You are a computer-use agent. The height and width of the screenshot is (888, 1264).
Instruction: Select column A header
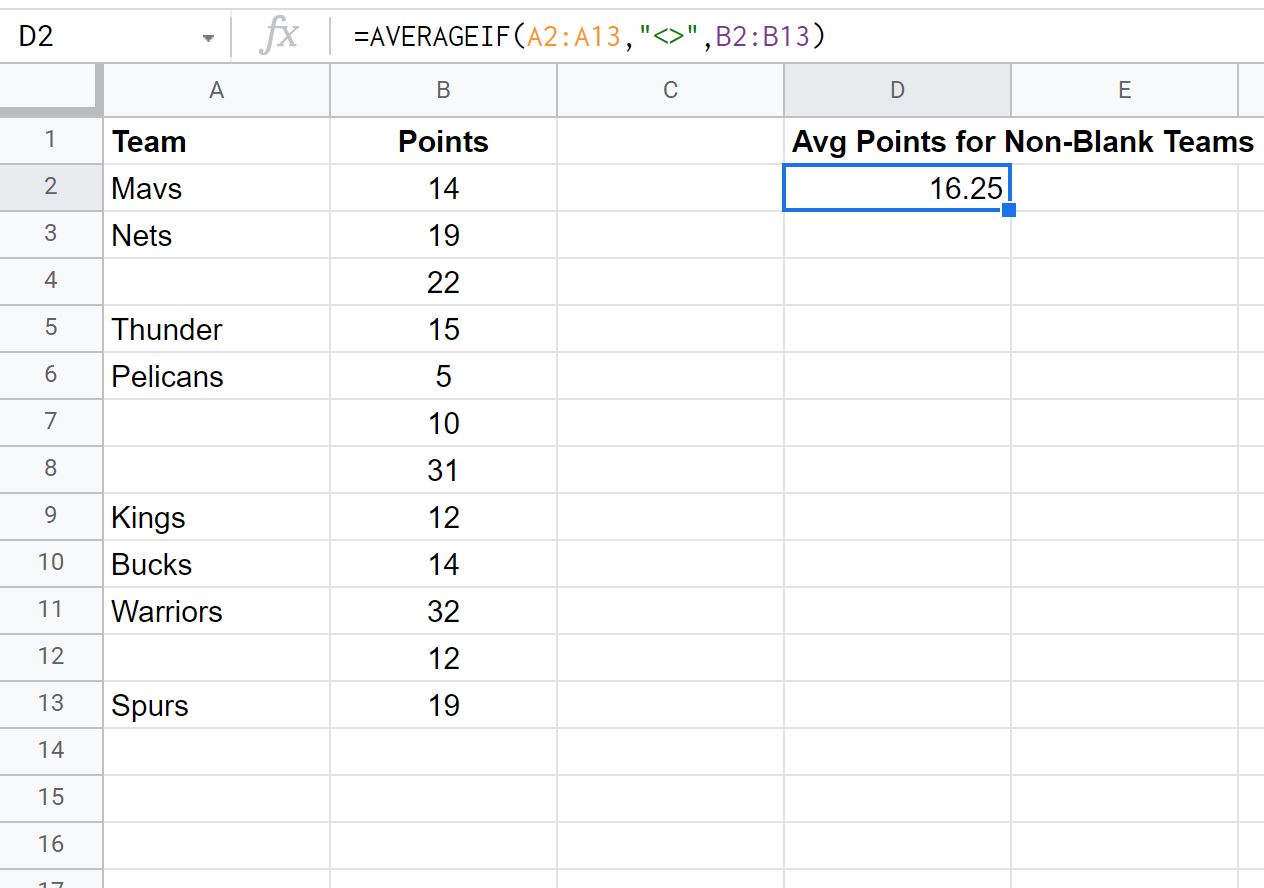[216, 91]
